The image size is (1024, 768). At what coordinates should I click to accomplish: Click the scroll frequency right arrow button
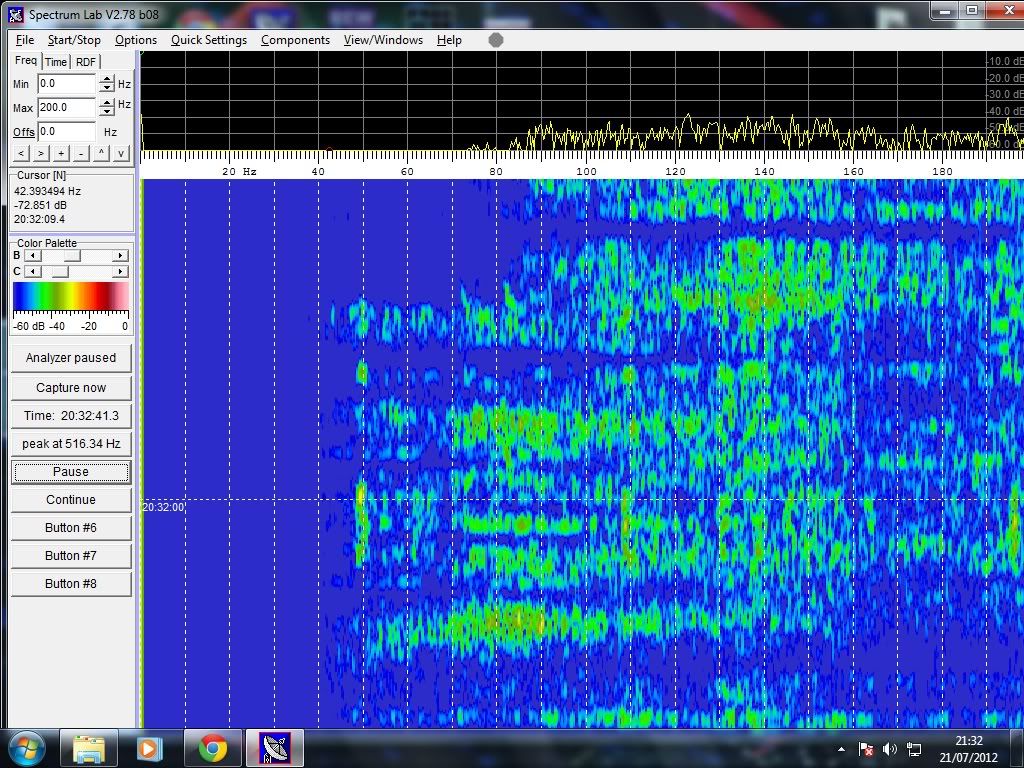point(40,153)
